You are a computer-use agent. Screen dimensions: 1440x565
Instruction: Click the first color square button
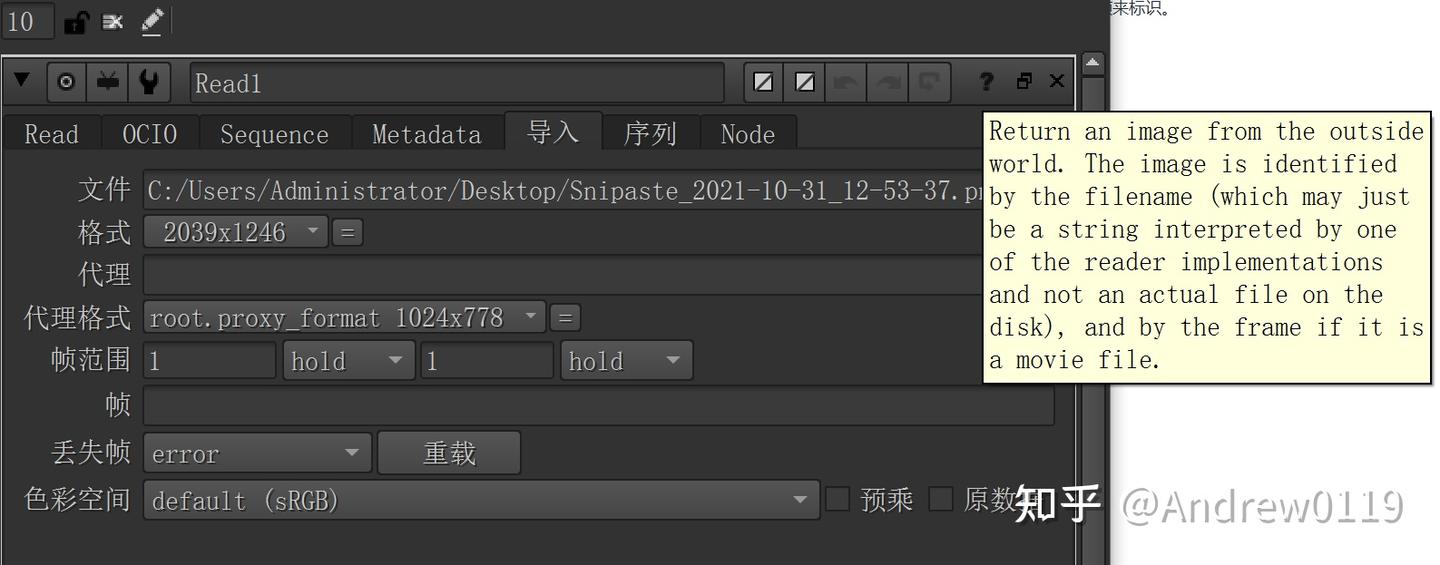[764, 83]
